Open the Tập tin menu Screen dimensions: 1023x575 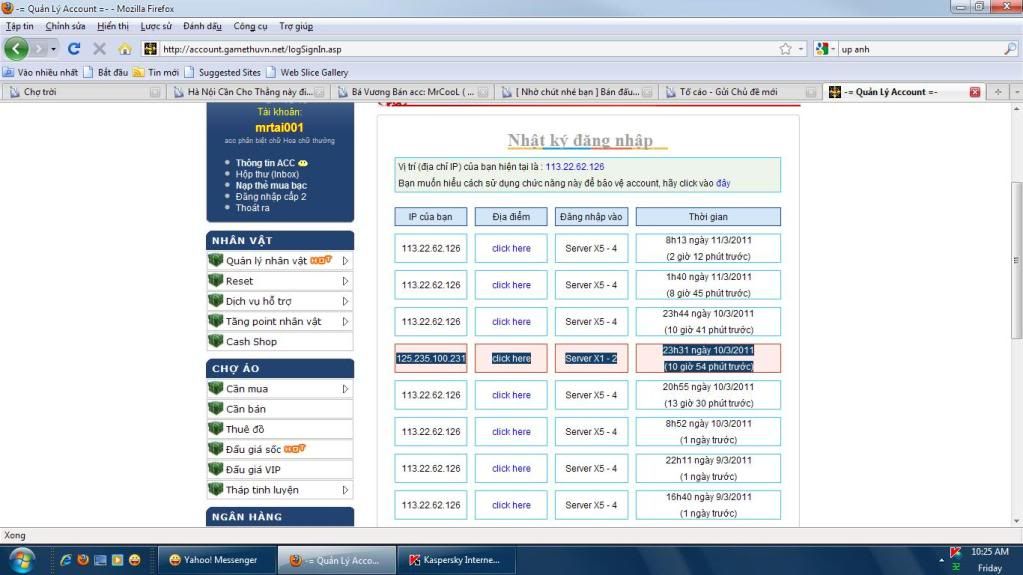20,26
